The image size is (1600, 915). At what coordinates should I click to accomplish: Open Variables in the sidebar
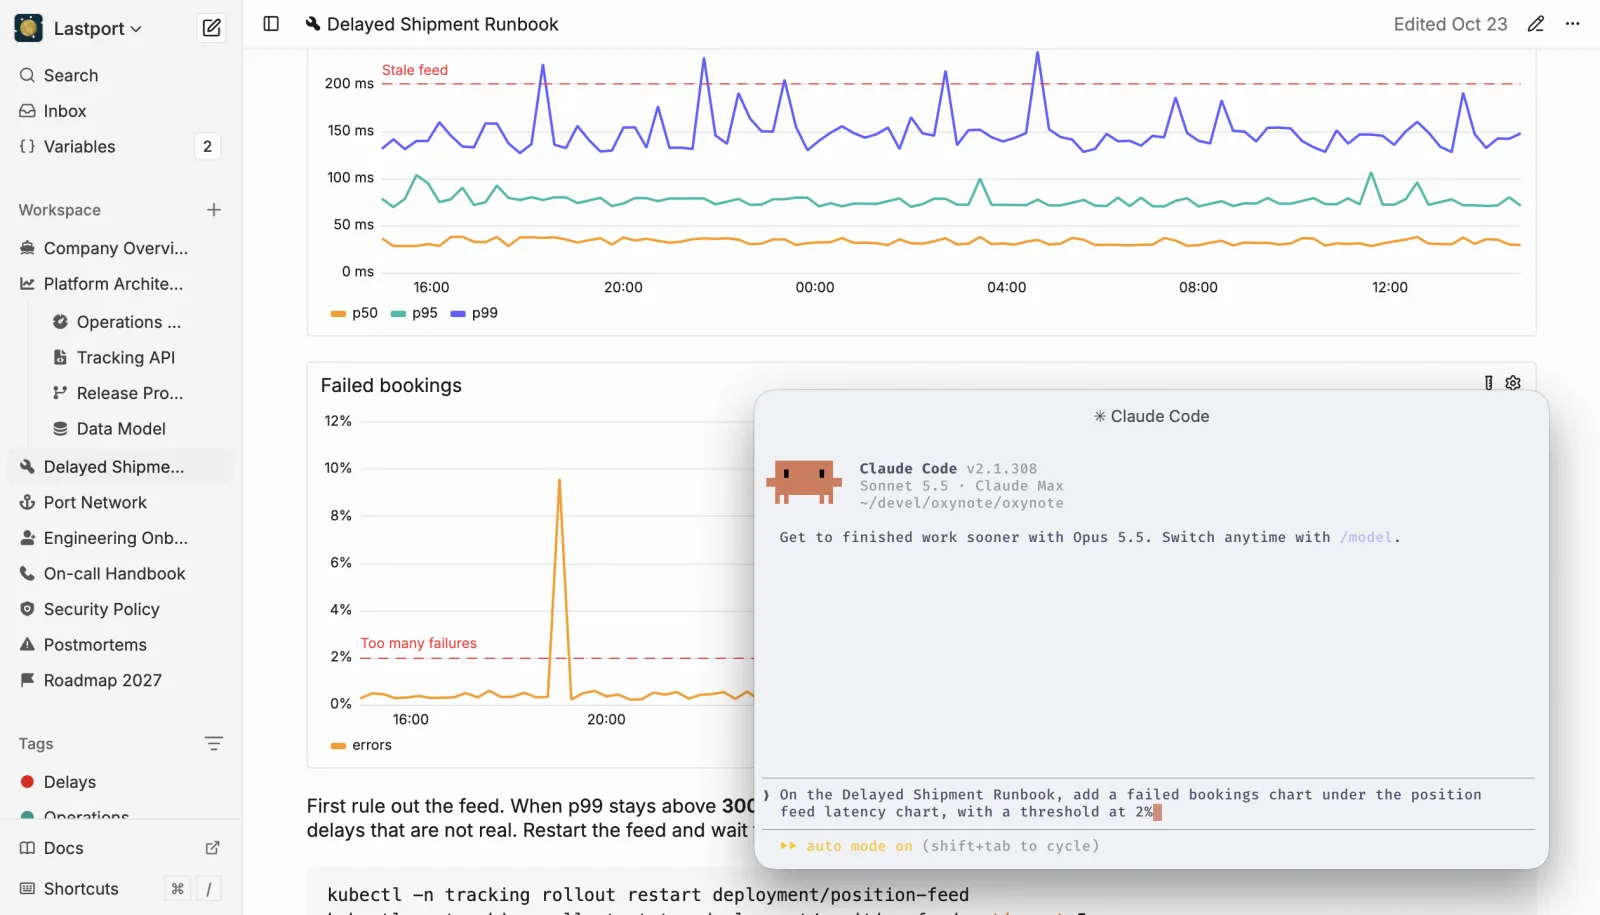(x=120, y=147)
